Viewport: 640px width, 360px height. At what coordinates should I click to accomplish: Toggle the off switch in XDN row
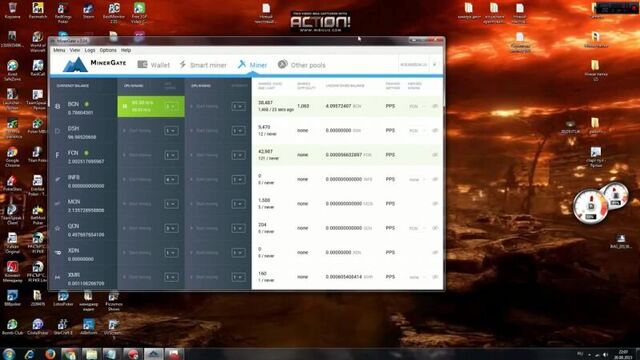click(435, 252)
